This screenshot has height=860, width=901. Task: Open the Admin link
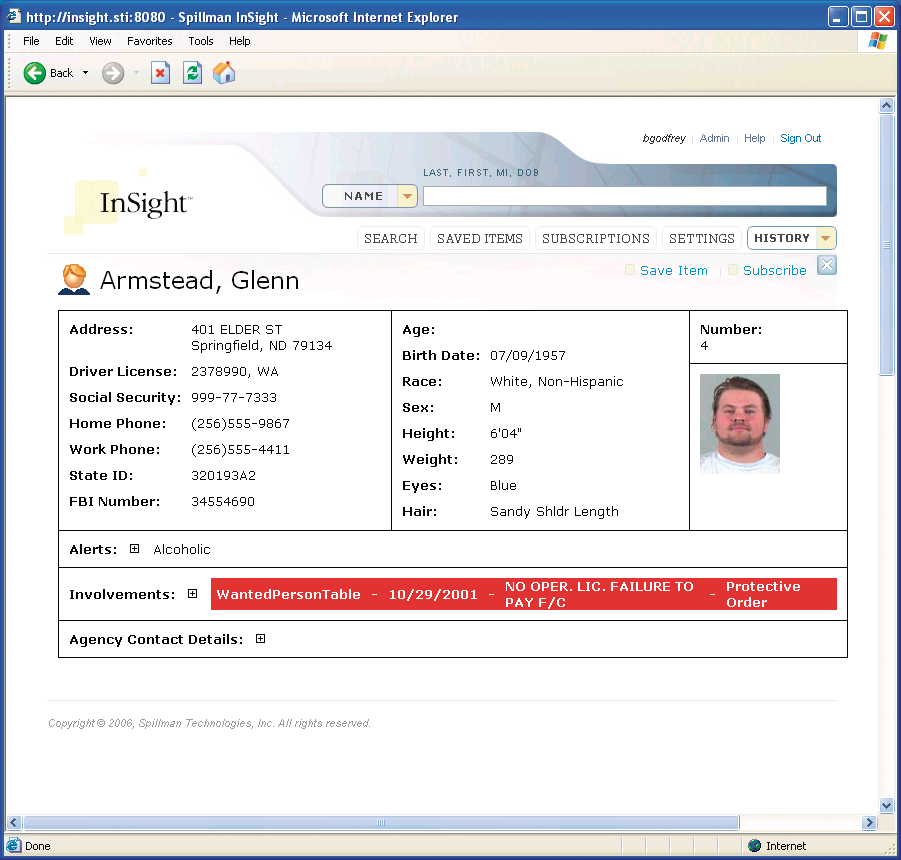tap(714, 138)
